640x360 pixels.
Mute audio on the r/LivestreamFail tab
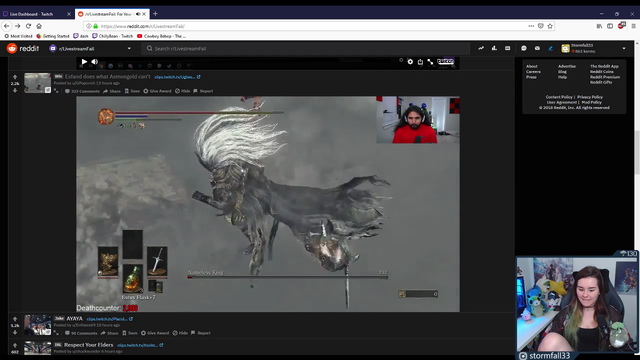click(138, 14)
